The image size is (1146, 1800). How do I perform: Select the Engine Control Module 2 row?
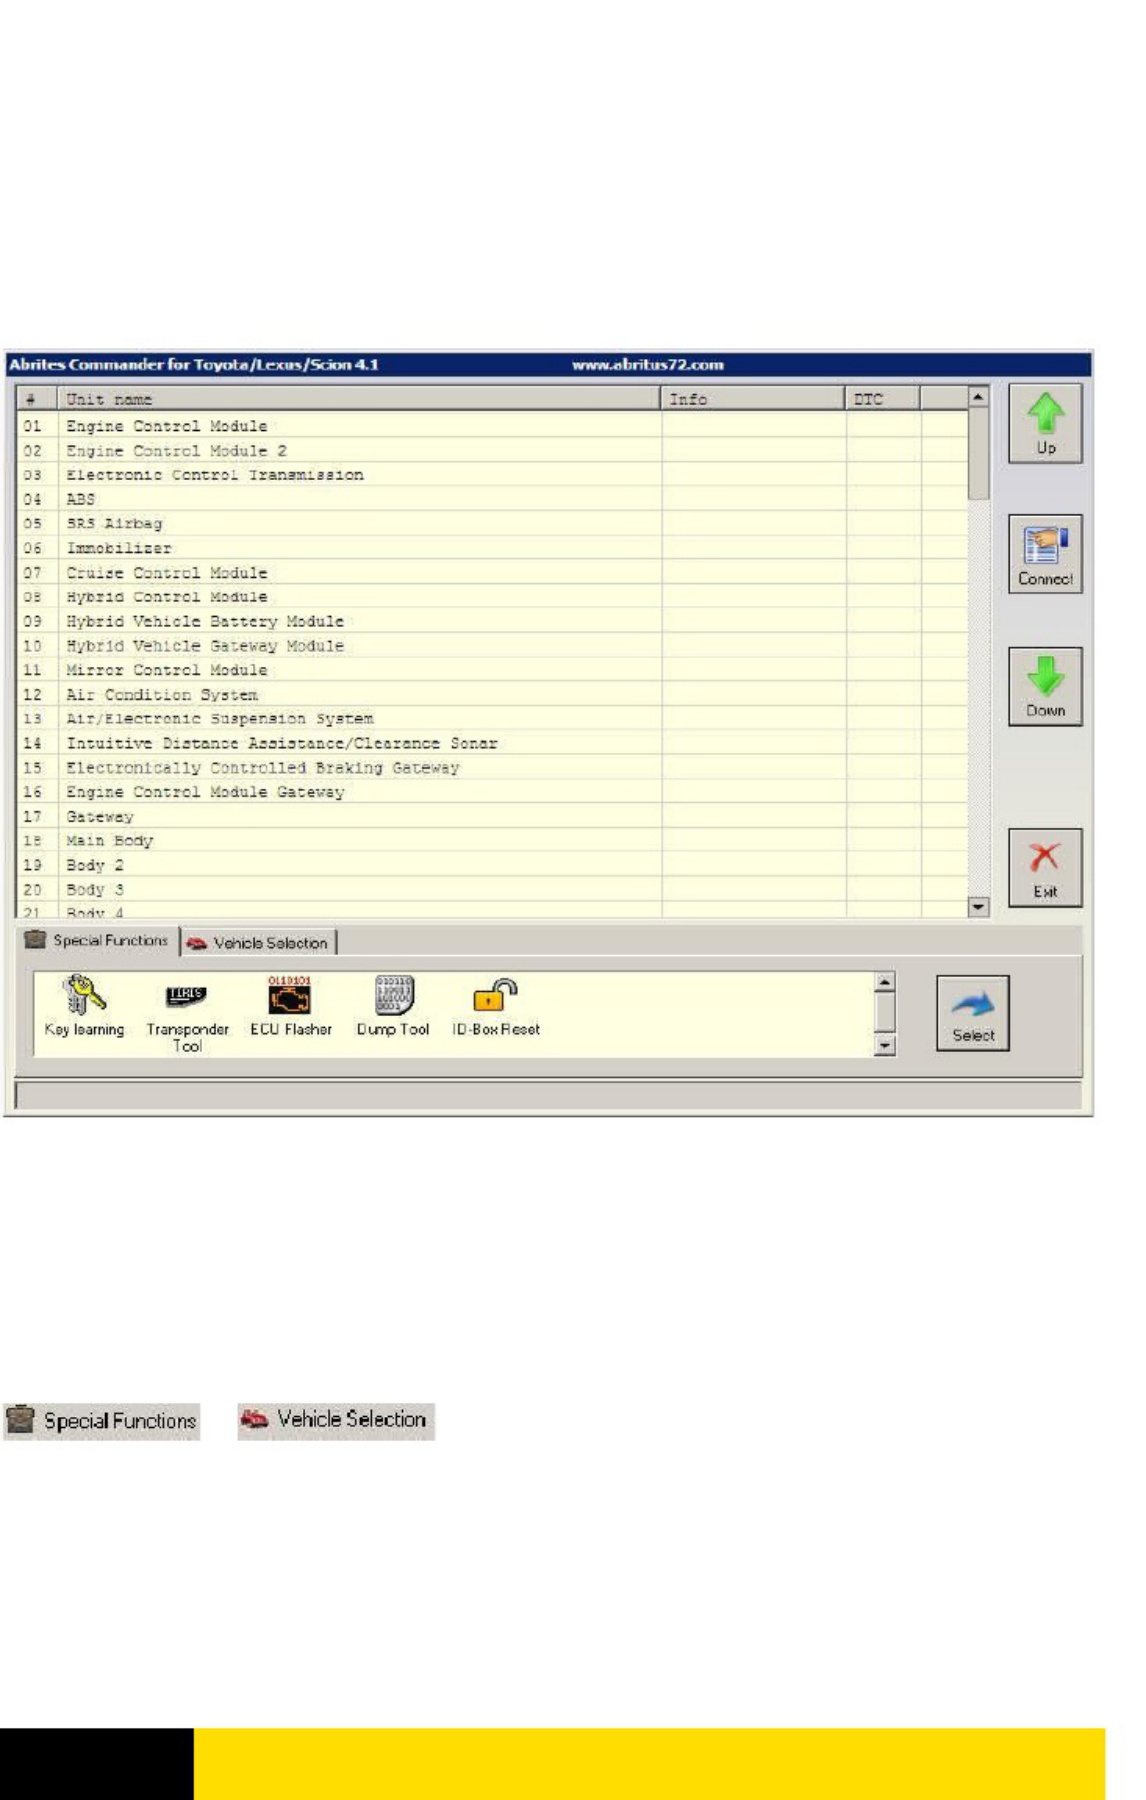(x=493, y=451)
